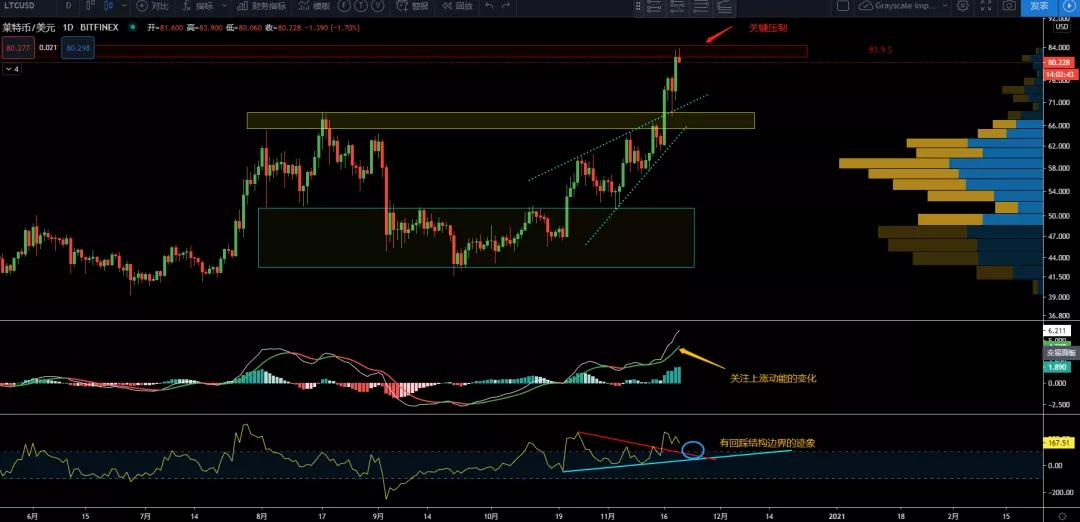Click the 莱特币/美元 chart title
This screenshot has width=1080, height=522.
[x=28, y=28]
